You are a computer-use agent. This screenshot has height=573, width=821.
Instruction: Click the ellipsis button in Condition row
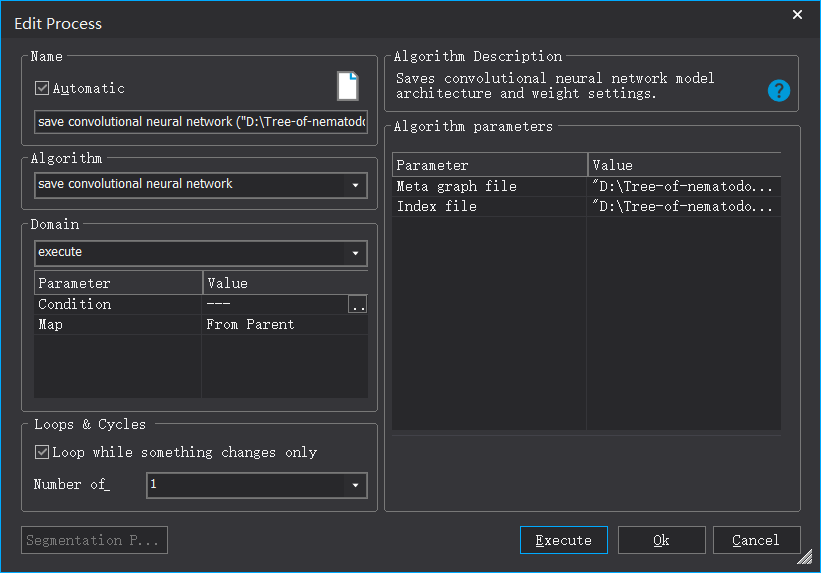[x=357, y=305]
